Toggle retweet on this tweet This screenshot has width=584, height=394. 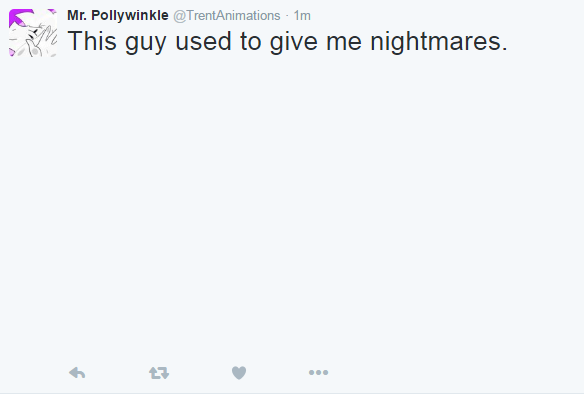click(x=159, y=372)
